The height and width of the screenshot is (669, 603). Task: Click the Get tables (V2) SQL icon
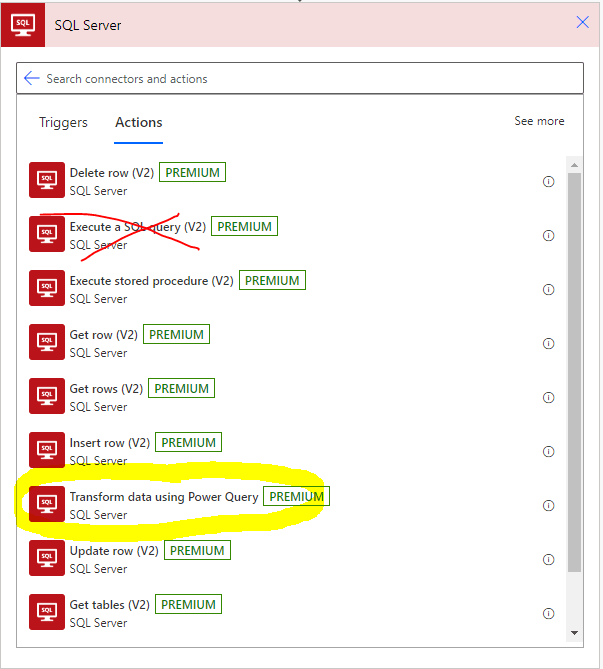point(47,612)
